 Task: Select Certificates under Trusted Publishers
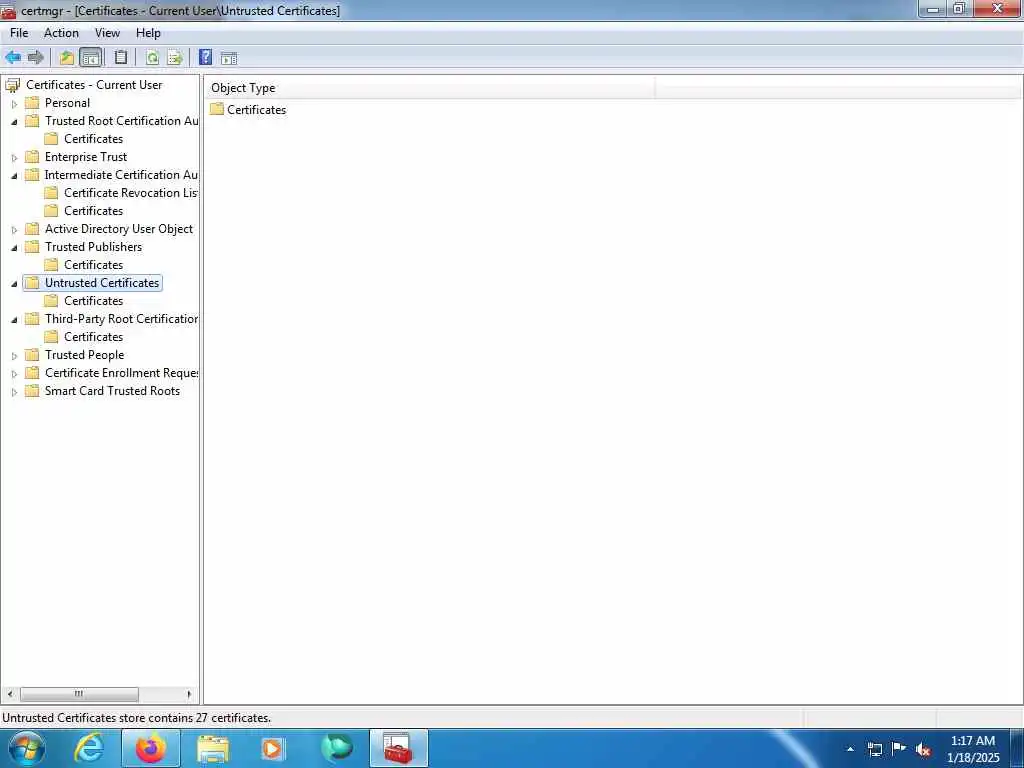(93, 265)
